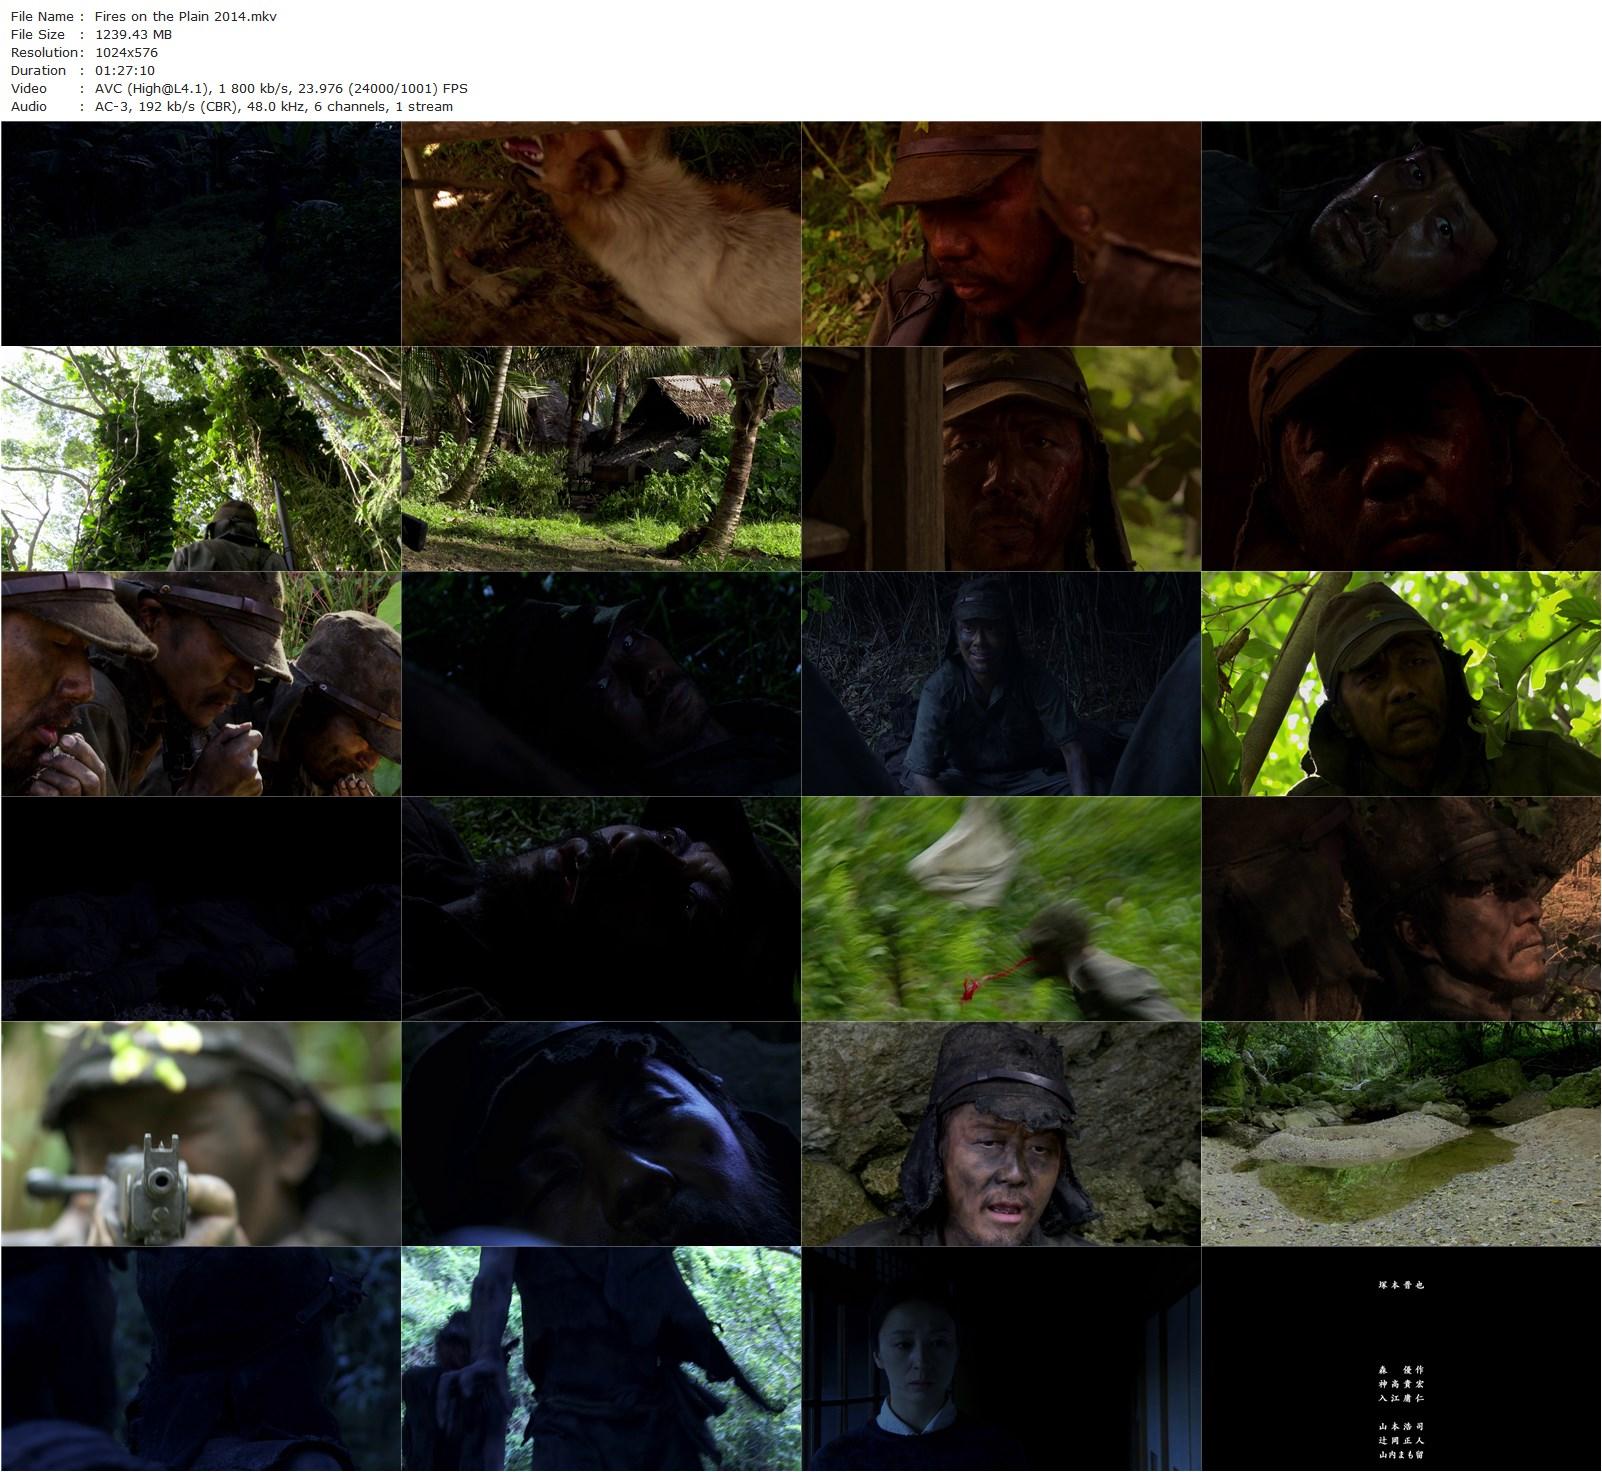This screenshot has width=1602, height=1472.
Task: Select the AC-3 audio info line
Action: [273, 106]
